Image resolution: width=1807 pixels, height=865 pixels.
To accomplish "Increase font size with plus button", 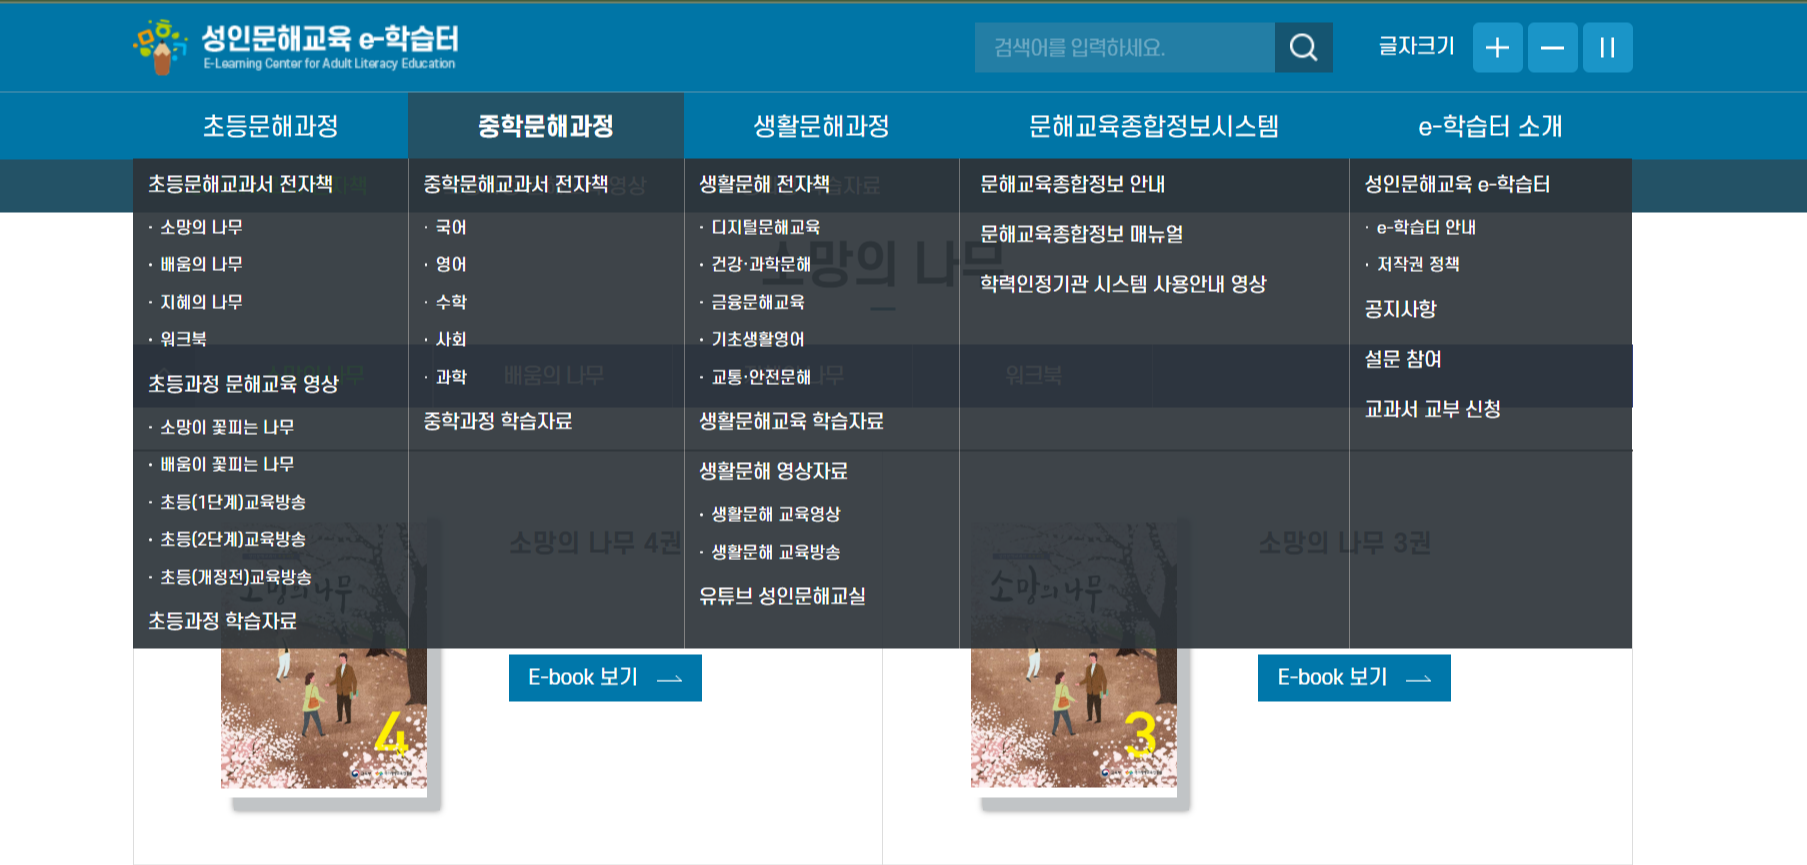I will 1497,47.
